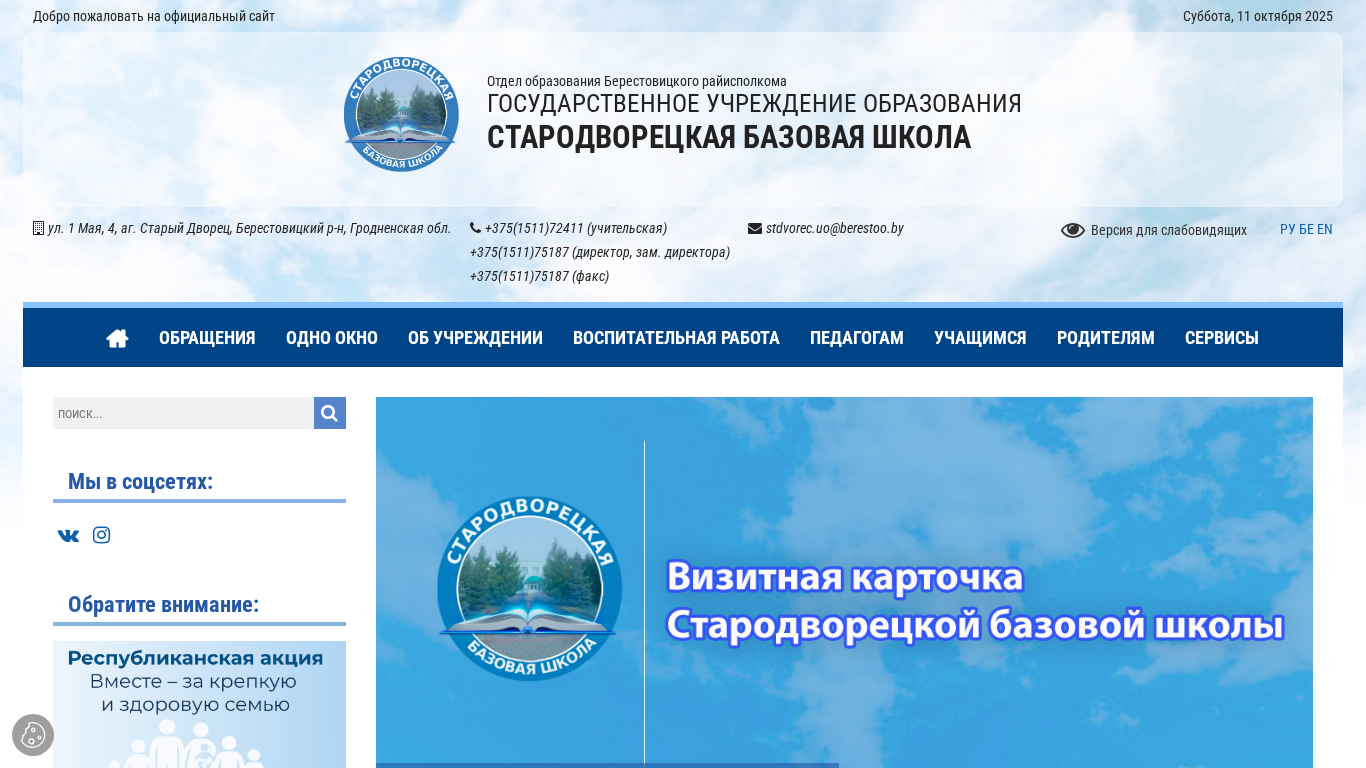
Task: Go to the home page icon
Action: [x=117, y=338]
